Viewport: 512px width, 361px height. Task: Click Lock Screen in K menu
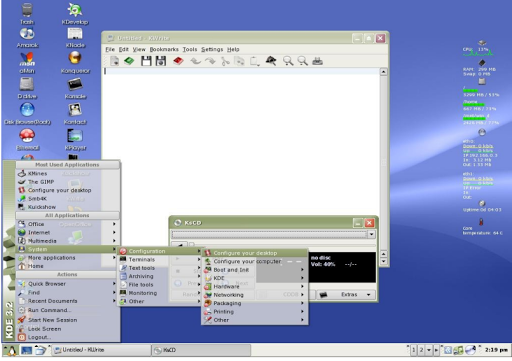[68, 329]
